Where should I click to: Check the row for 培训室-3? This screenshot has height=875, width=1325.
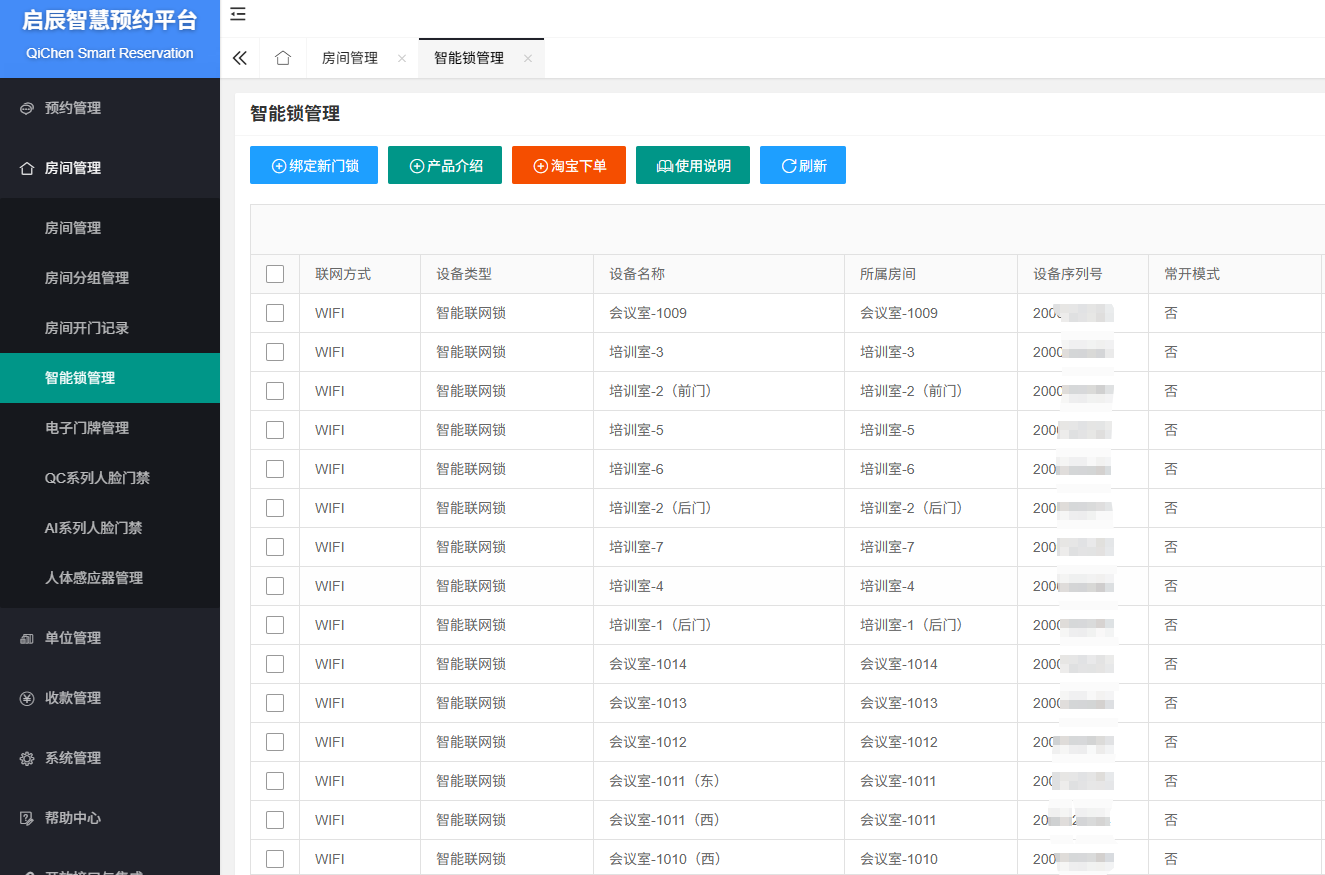point(275,352)
